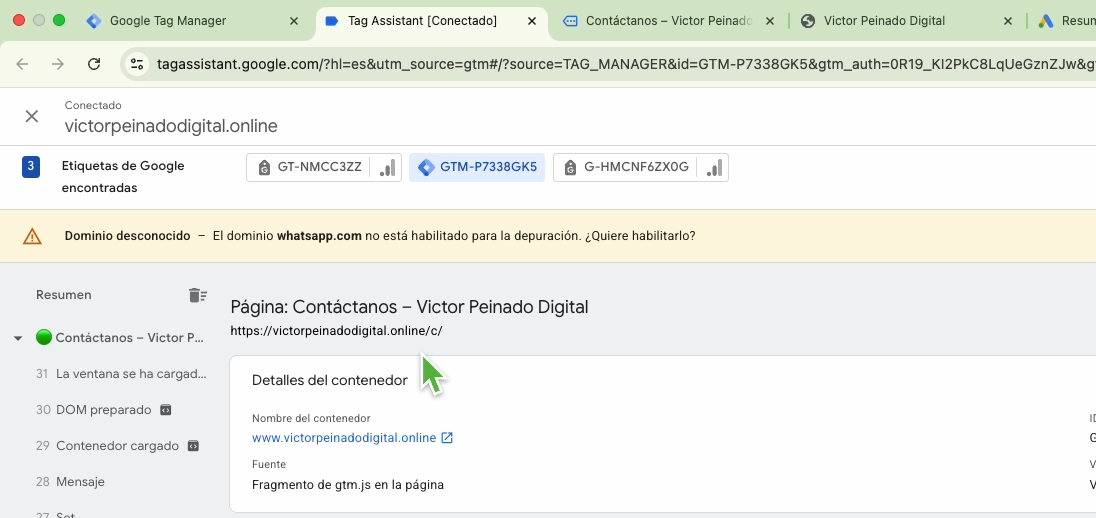Screen dimensions: 1096x518
Task: Click the Google Tag Manager tab favicon
Action: pyautogui.click(x=94, y=21)
